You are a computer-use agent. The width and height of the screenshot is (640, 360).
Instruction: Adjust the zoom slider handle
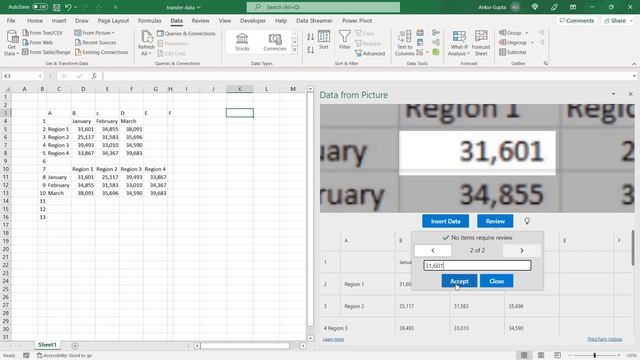point(594,355)
